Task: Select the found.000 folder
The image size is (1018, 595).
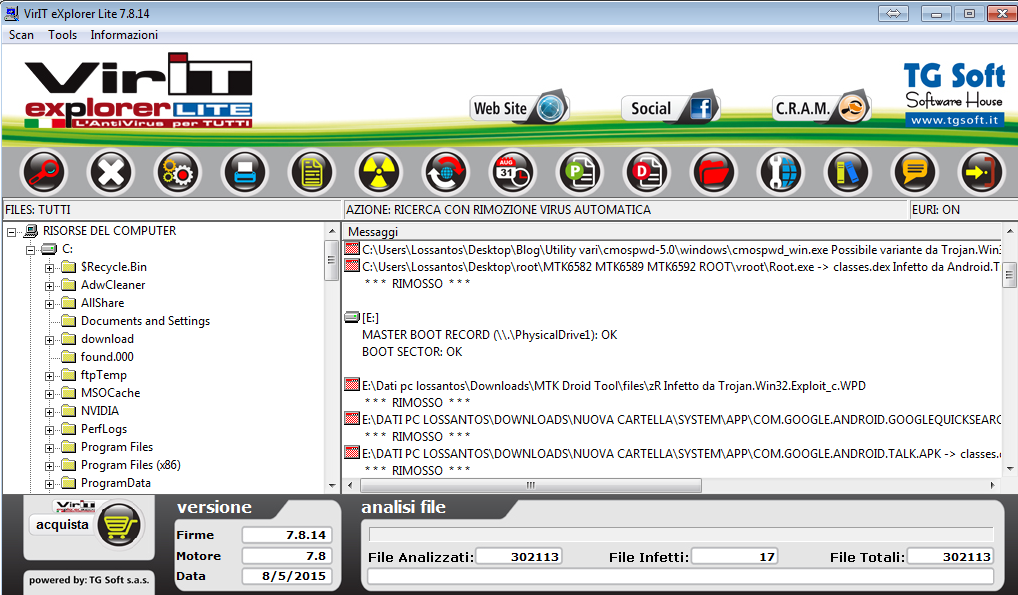Action: click(107, 357)
